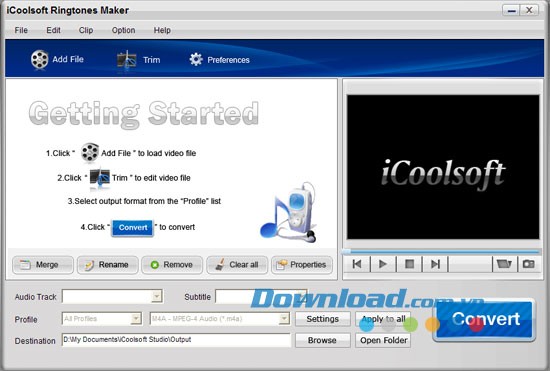Play the preview video

383,264
